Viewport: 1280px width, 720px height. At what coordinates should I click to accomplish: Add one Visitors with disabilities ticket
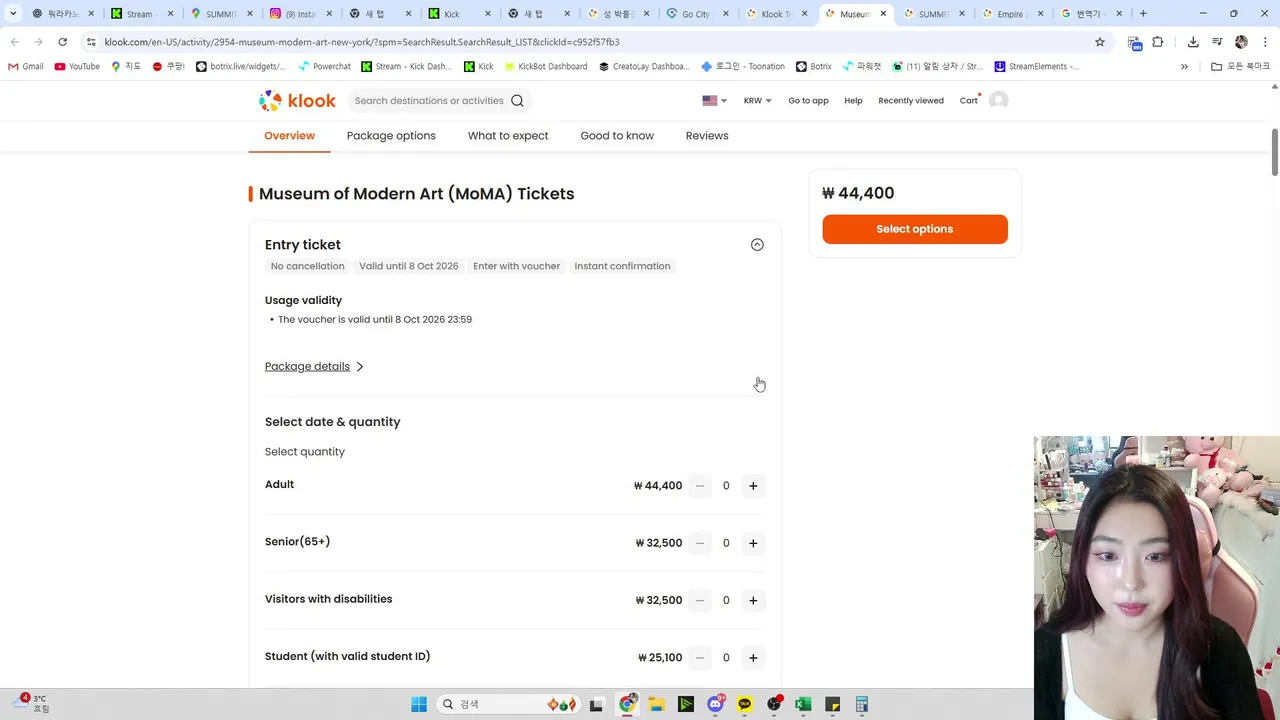[753, 600]
